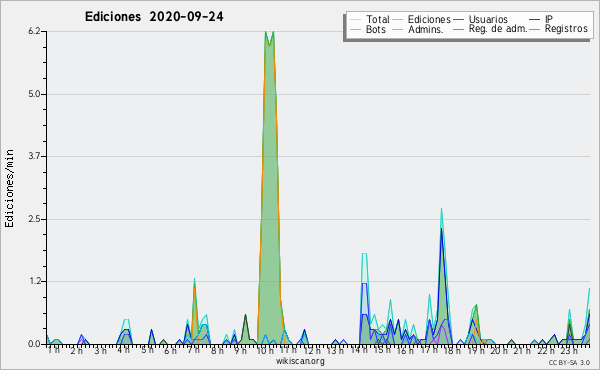Click the y-axis label 'Ediciones/min'
This screenshot has height=370, width=600.
(9, 188)
